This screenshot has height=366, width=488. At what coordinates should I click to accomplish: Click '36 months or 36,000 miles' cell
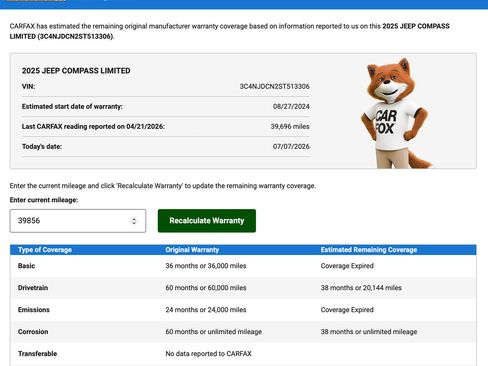click(x=206, y=266)
